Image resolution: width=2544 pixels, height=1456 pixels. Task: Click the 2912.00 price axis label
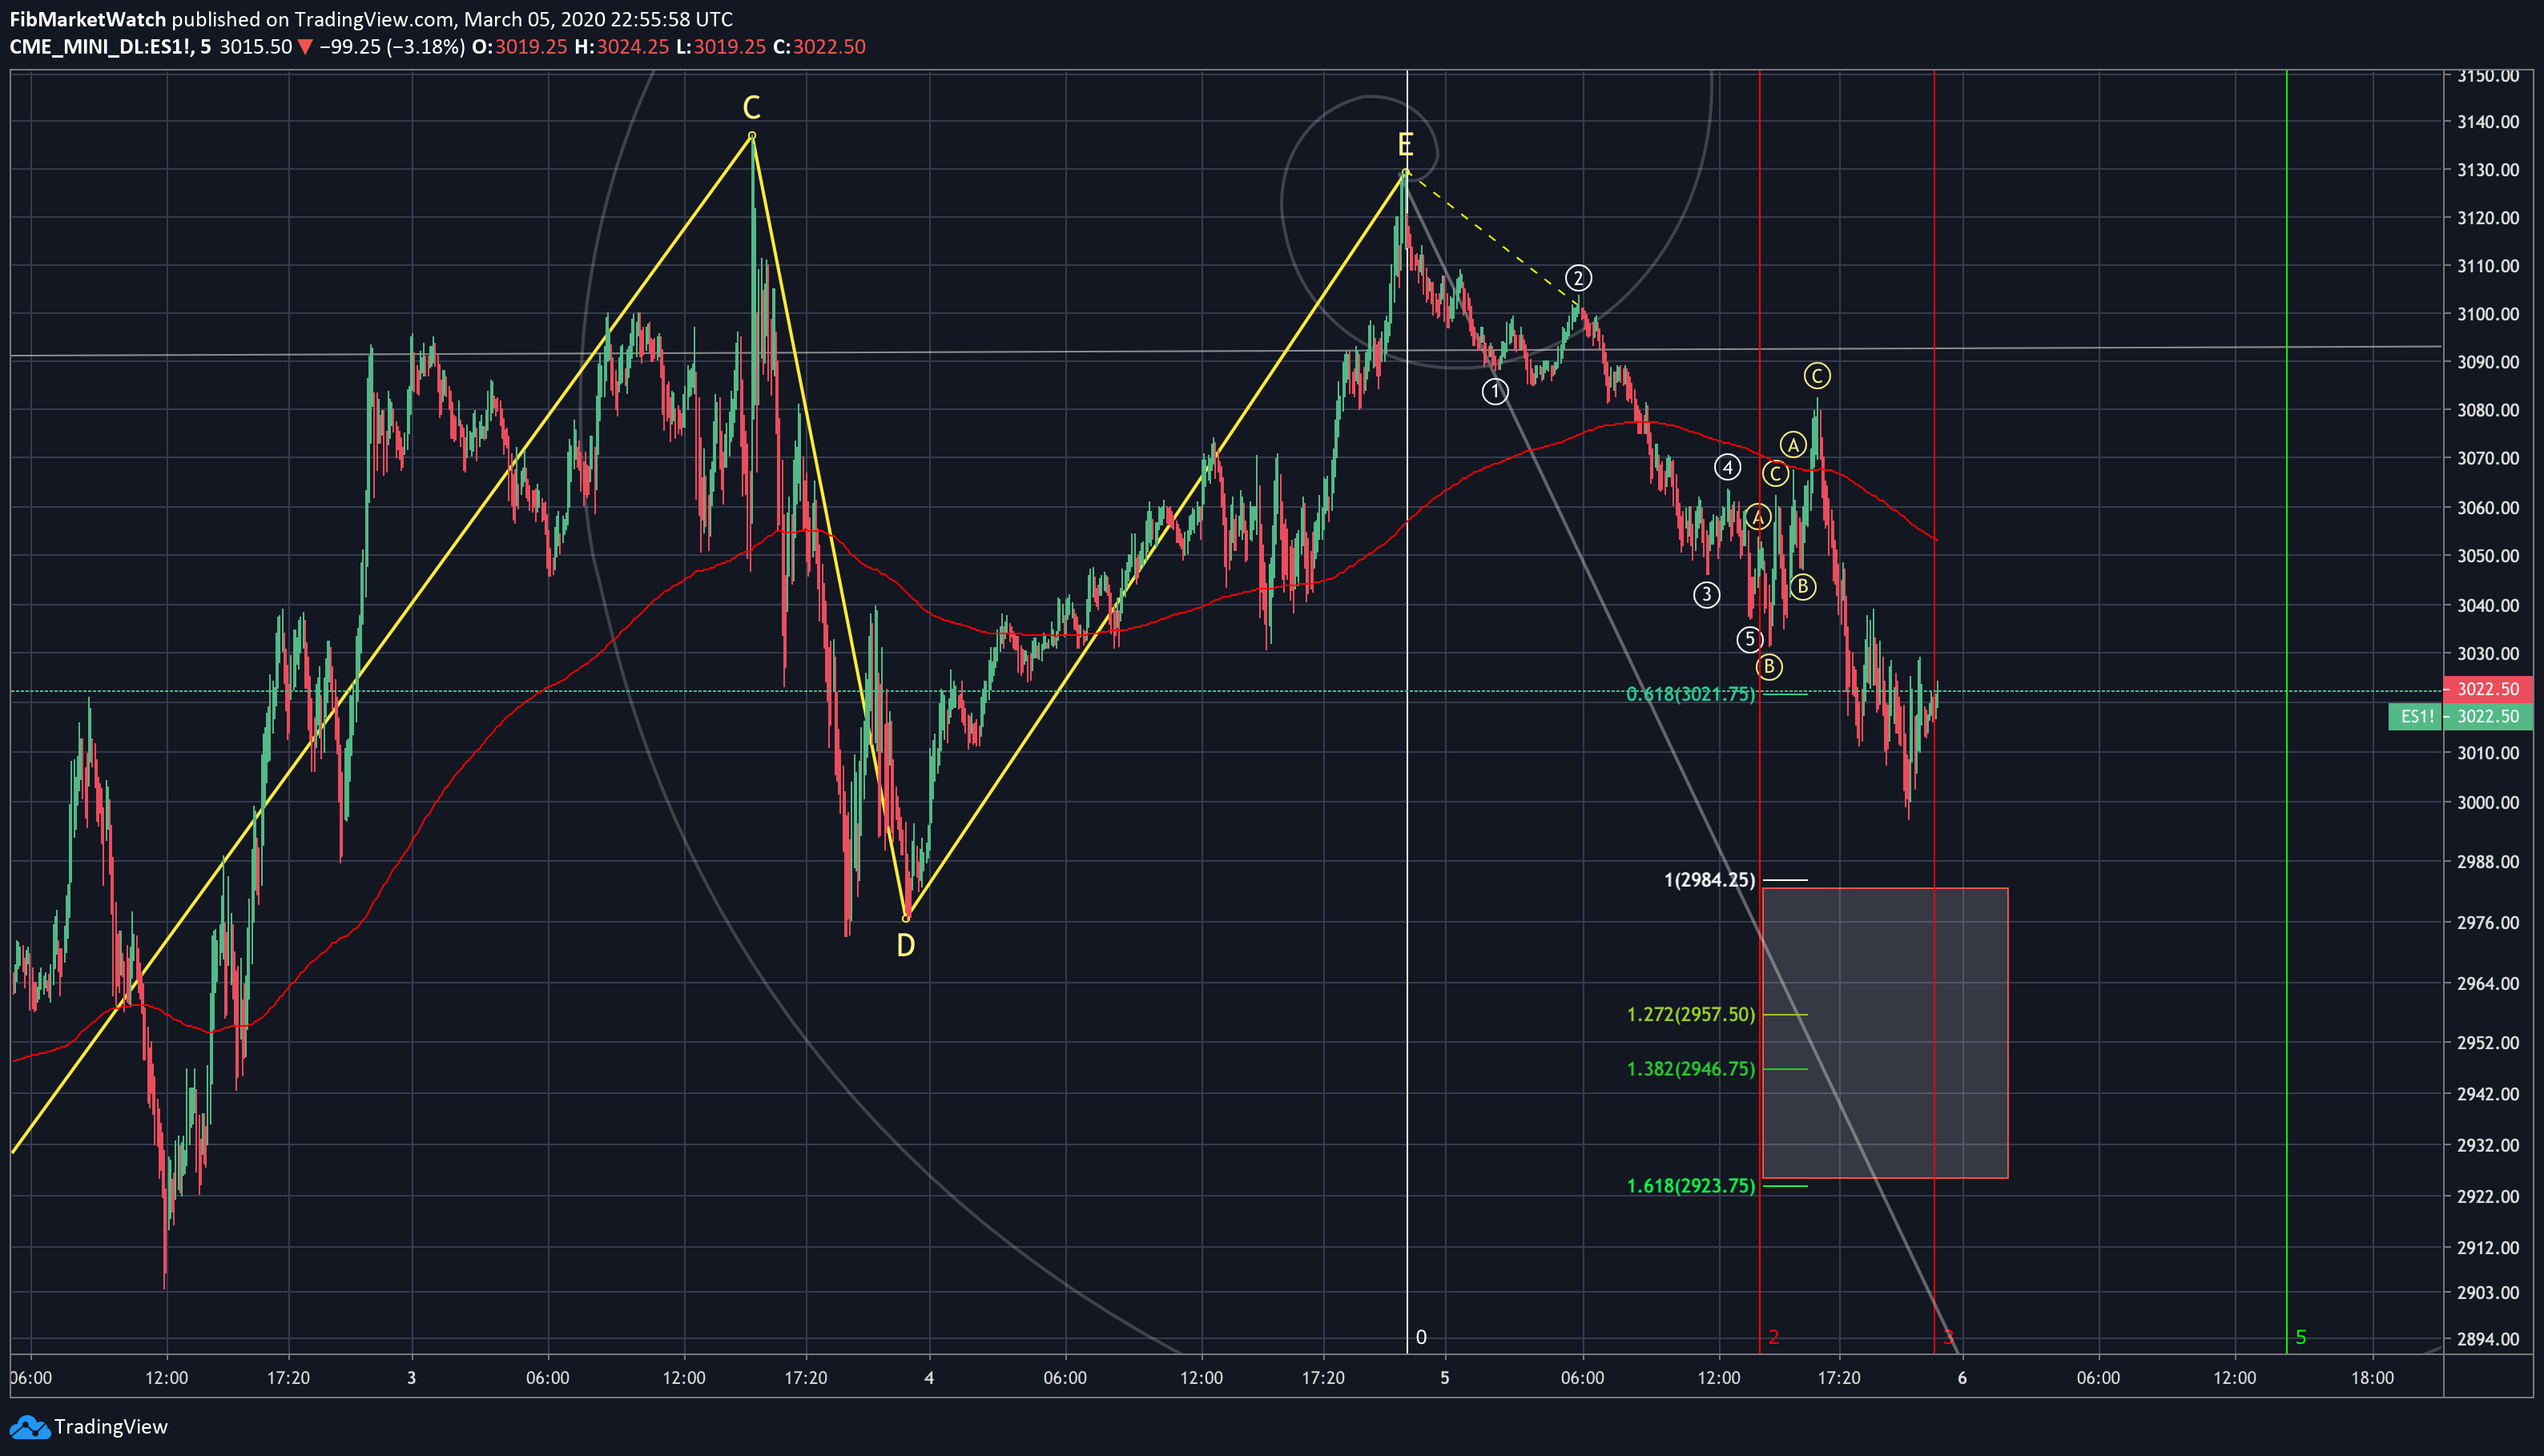click(2487, 1248)
